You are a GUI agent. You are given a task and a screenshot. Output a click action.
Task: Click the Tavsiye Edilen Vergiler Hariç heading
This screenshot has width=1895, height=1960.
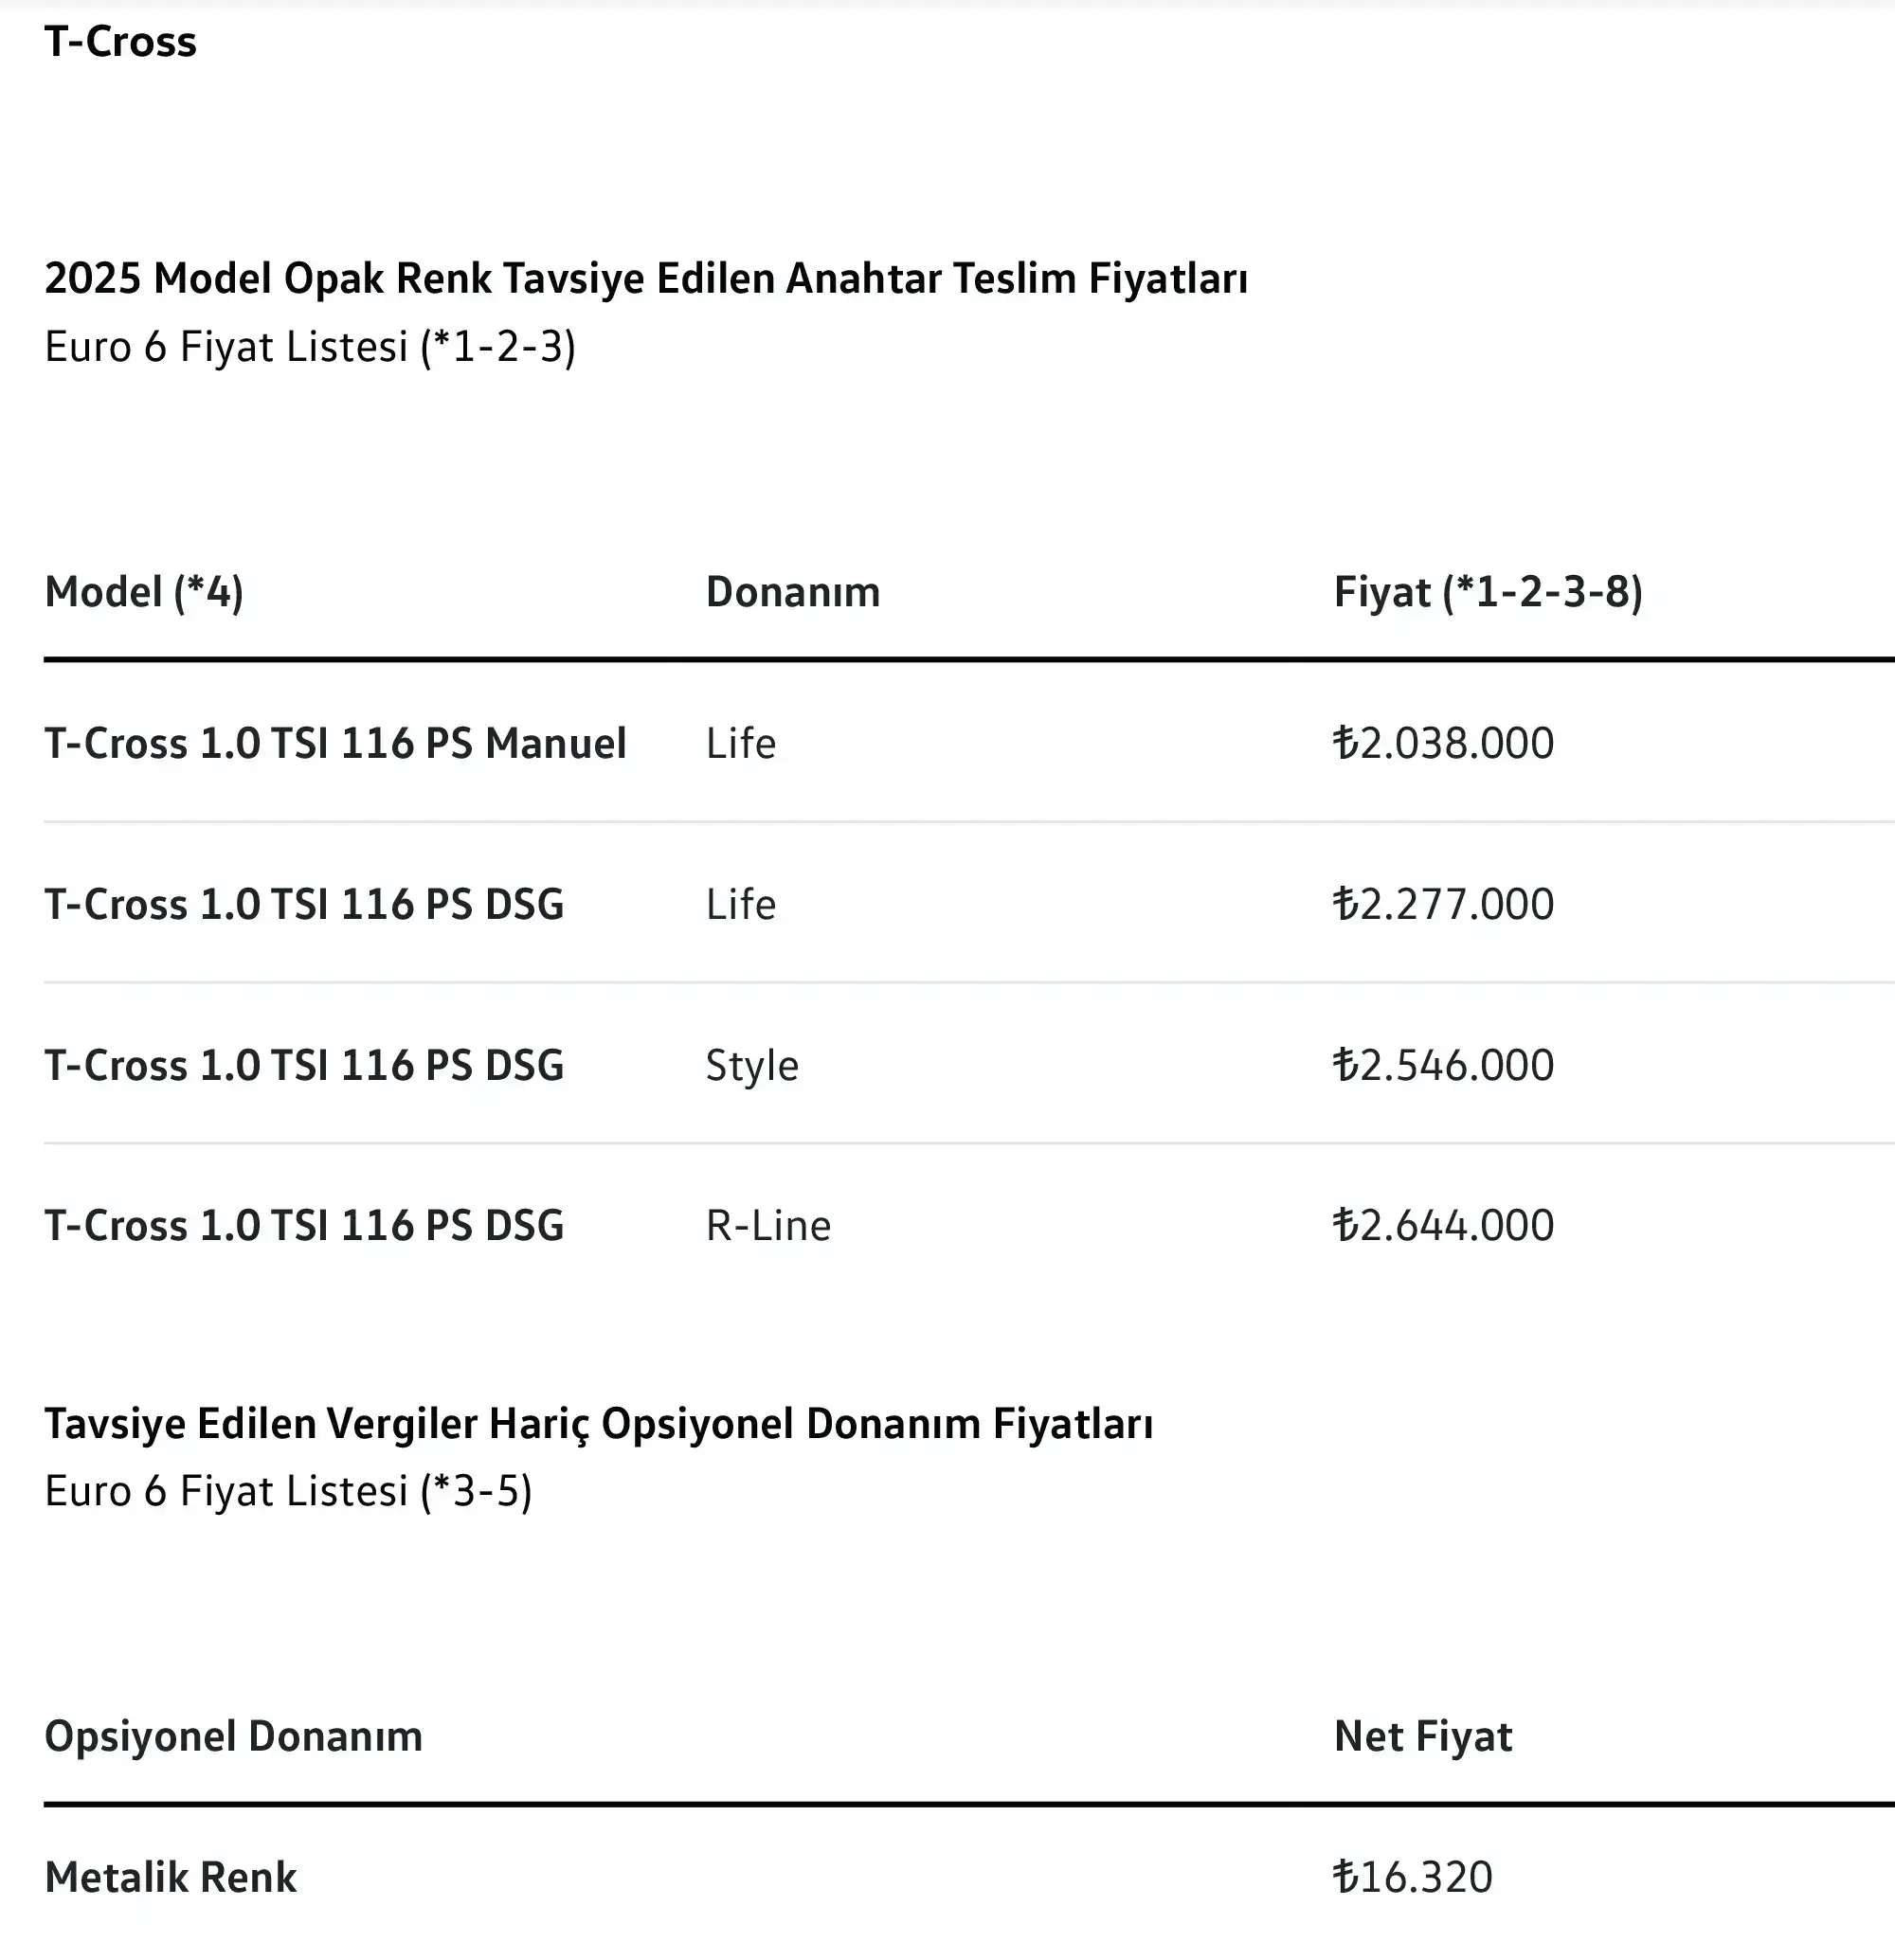coord(599,1423)
